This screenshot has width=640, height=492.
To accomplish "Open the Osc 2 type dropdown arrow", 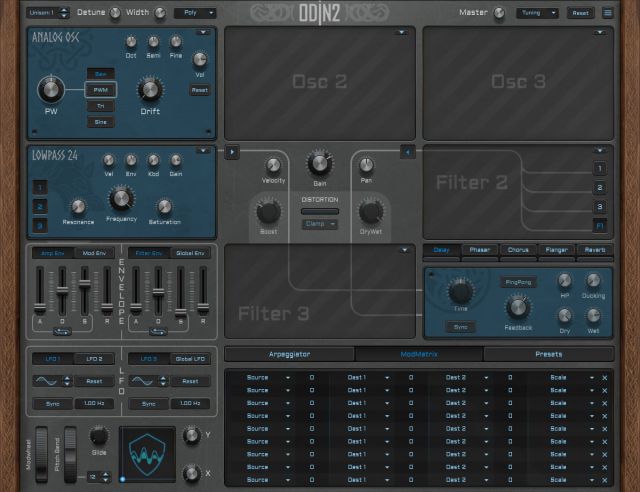I will [401, 32].
